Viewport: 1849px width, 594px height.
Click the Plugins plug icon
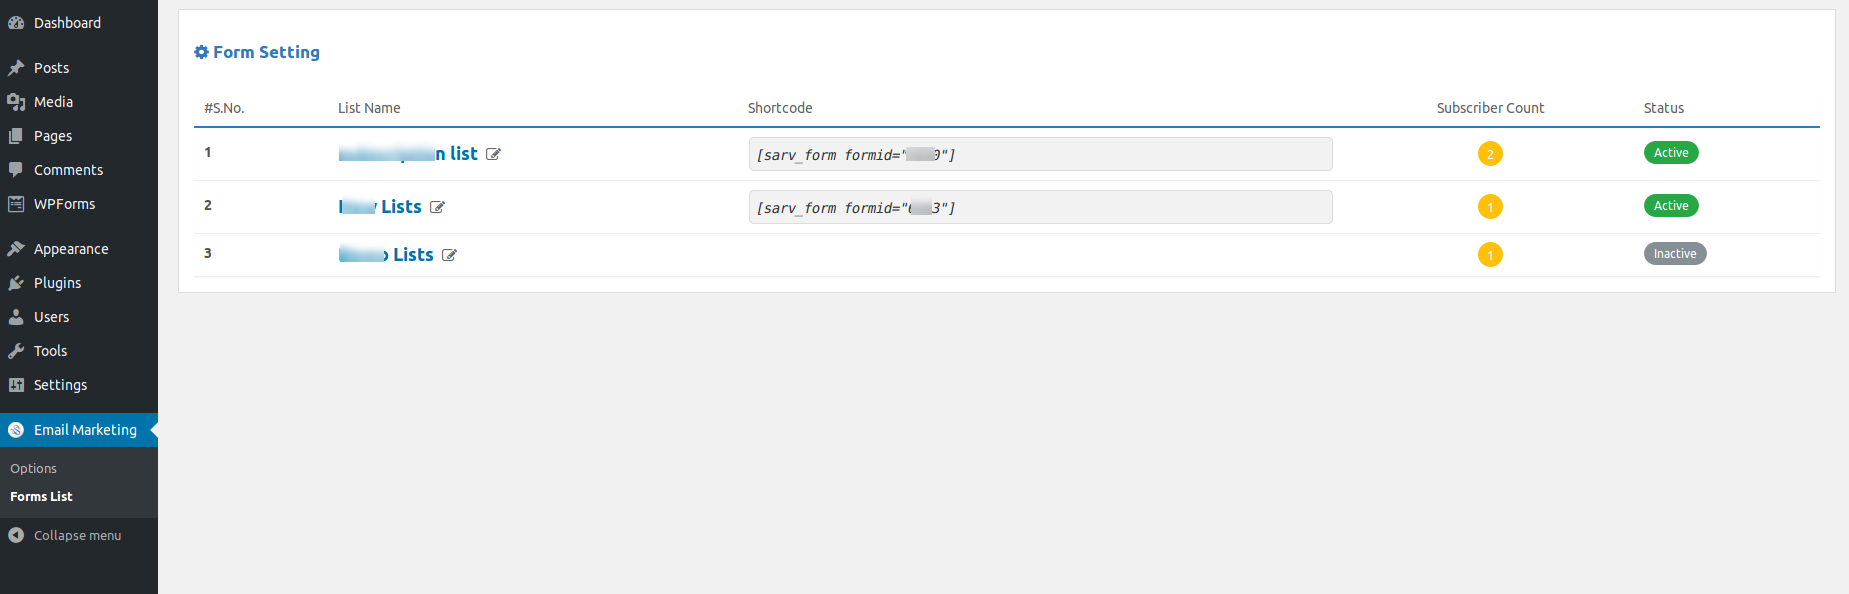[x=16, y=283]
